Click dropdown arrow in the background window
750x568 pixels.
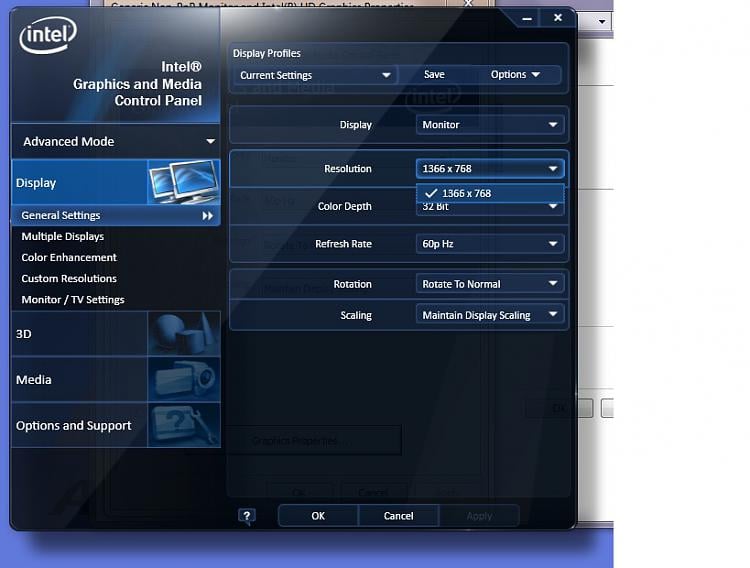[602, 22]
